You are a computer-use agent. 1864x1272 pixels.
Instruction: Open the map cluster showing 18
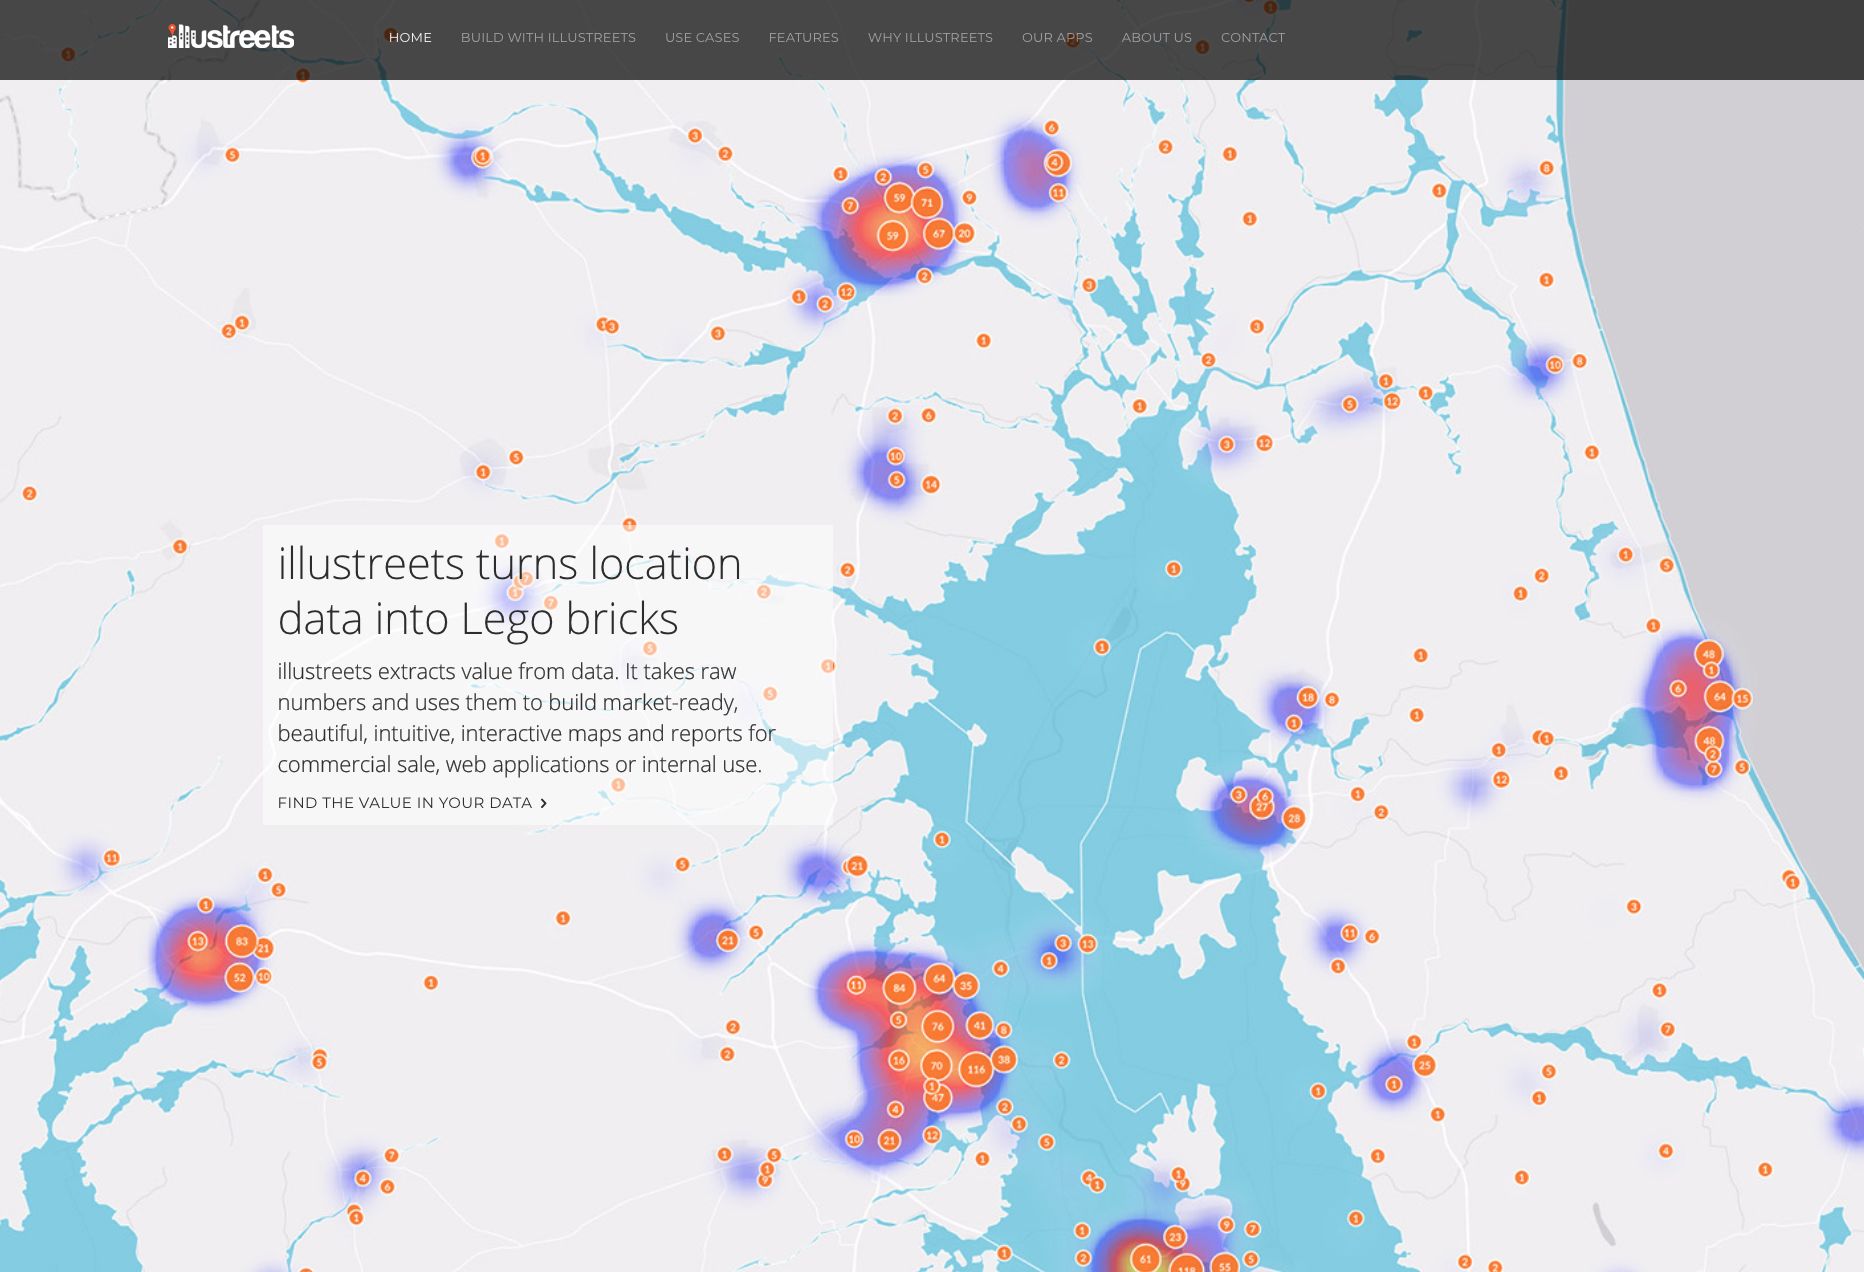(x=1307, y=697)
